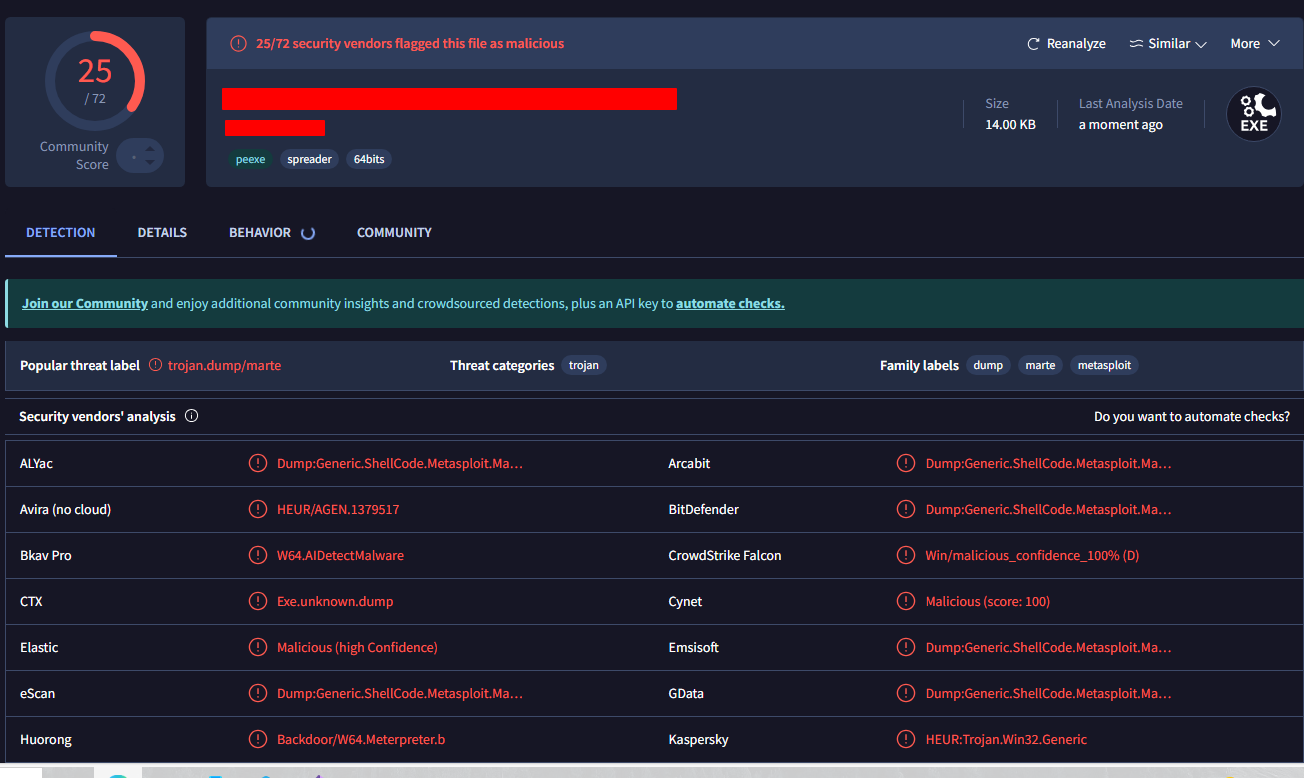Click the Kaspersky vendor name
The image size is (1304, 778).
coord(698,739)
